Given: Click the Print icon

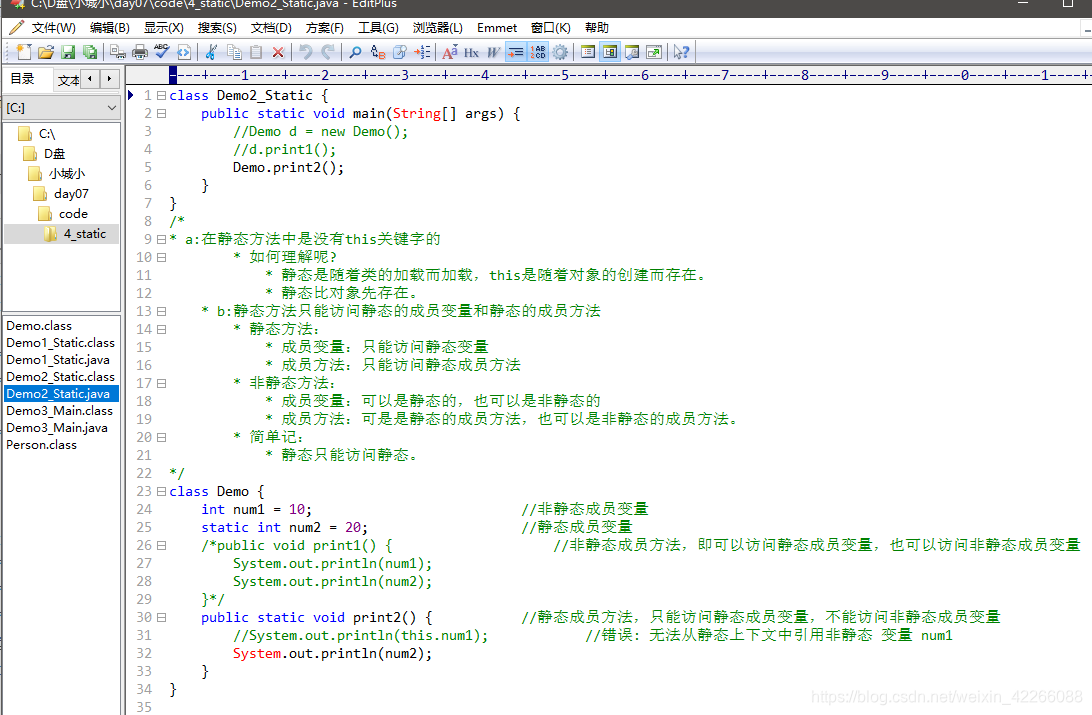Looking at the screenshot, I should point(140,52).
